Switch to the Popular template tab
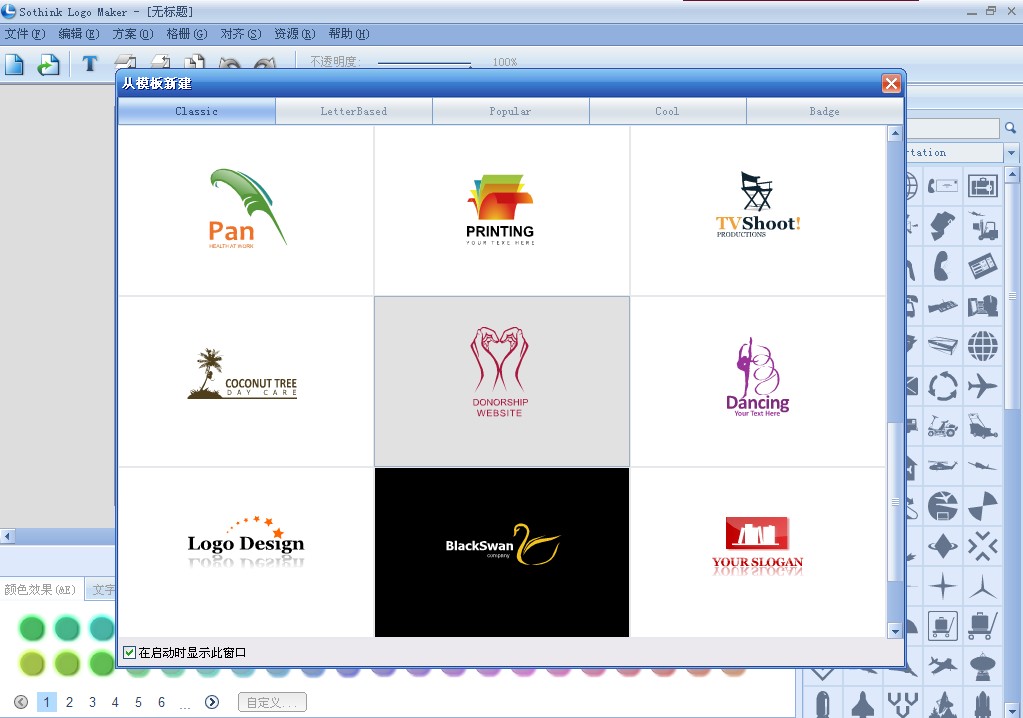The image size is (1023, 718). (510, 112)
